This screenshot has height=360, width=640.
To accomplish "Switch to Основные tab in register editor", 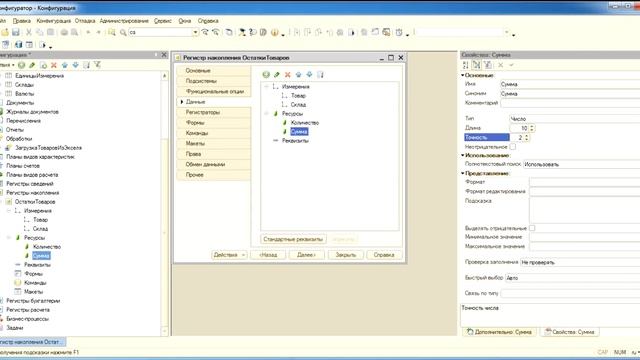I will pos(214,71).
